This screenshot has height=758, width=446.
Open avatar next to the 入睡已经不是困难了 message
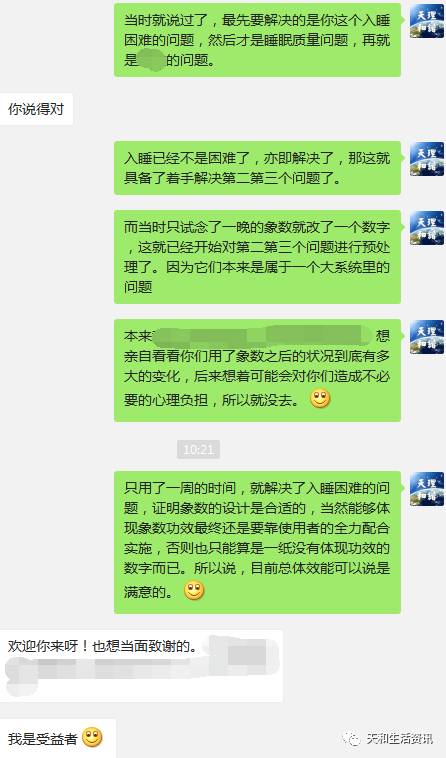pyautogui.click(x=427, y=159)
